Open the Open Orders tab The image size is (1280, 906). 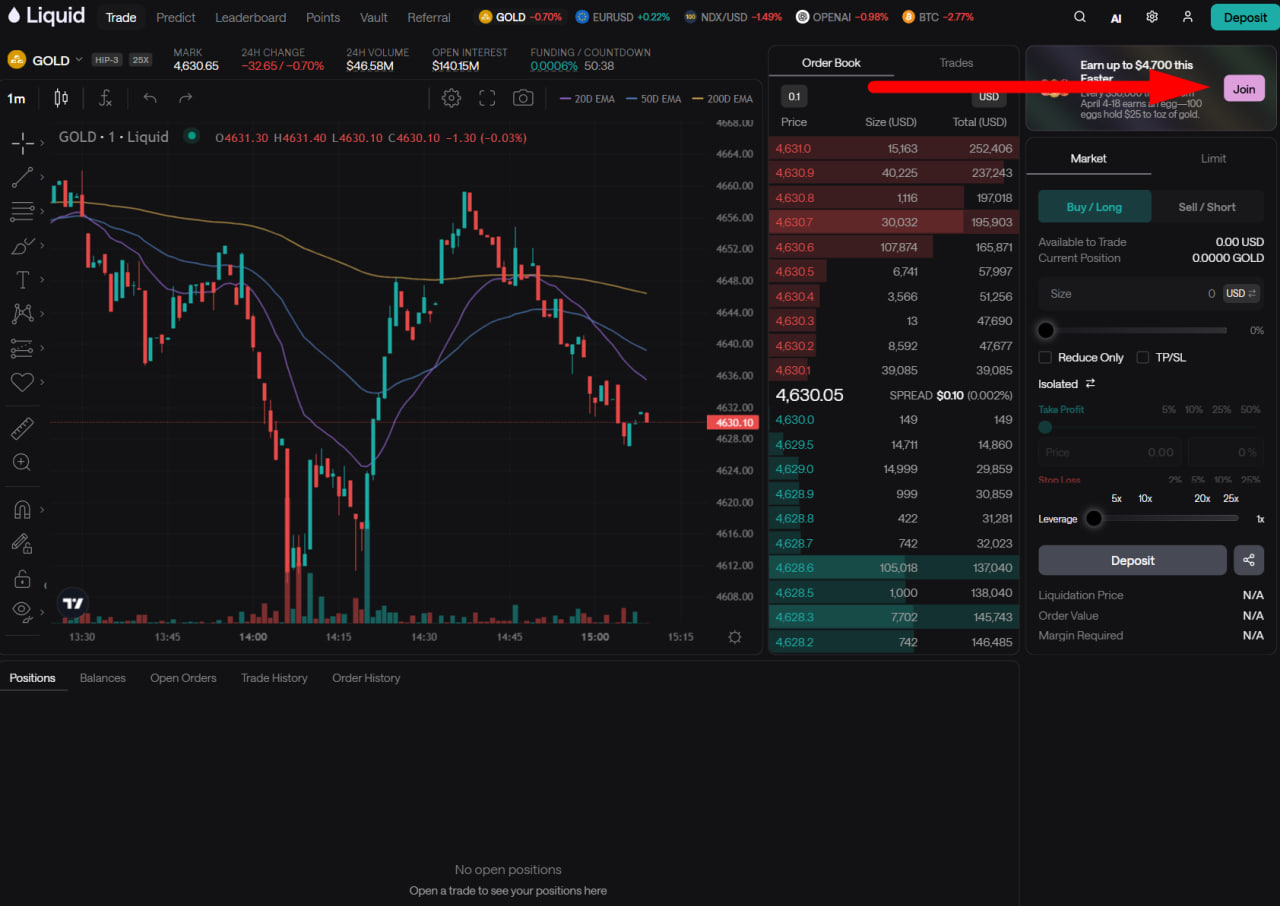pyautogui.click(x=183, y=678)
